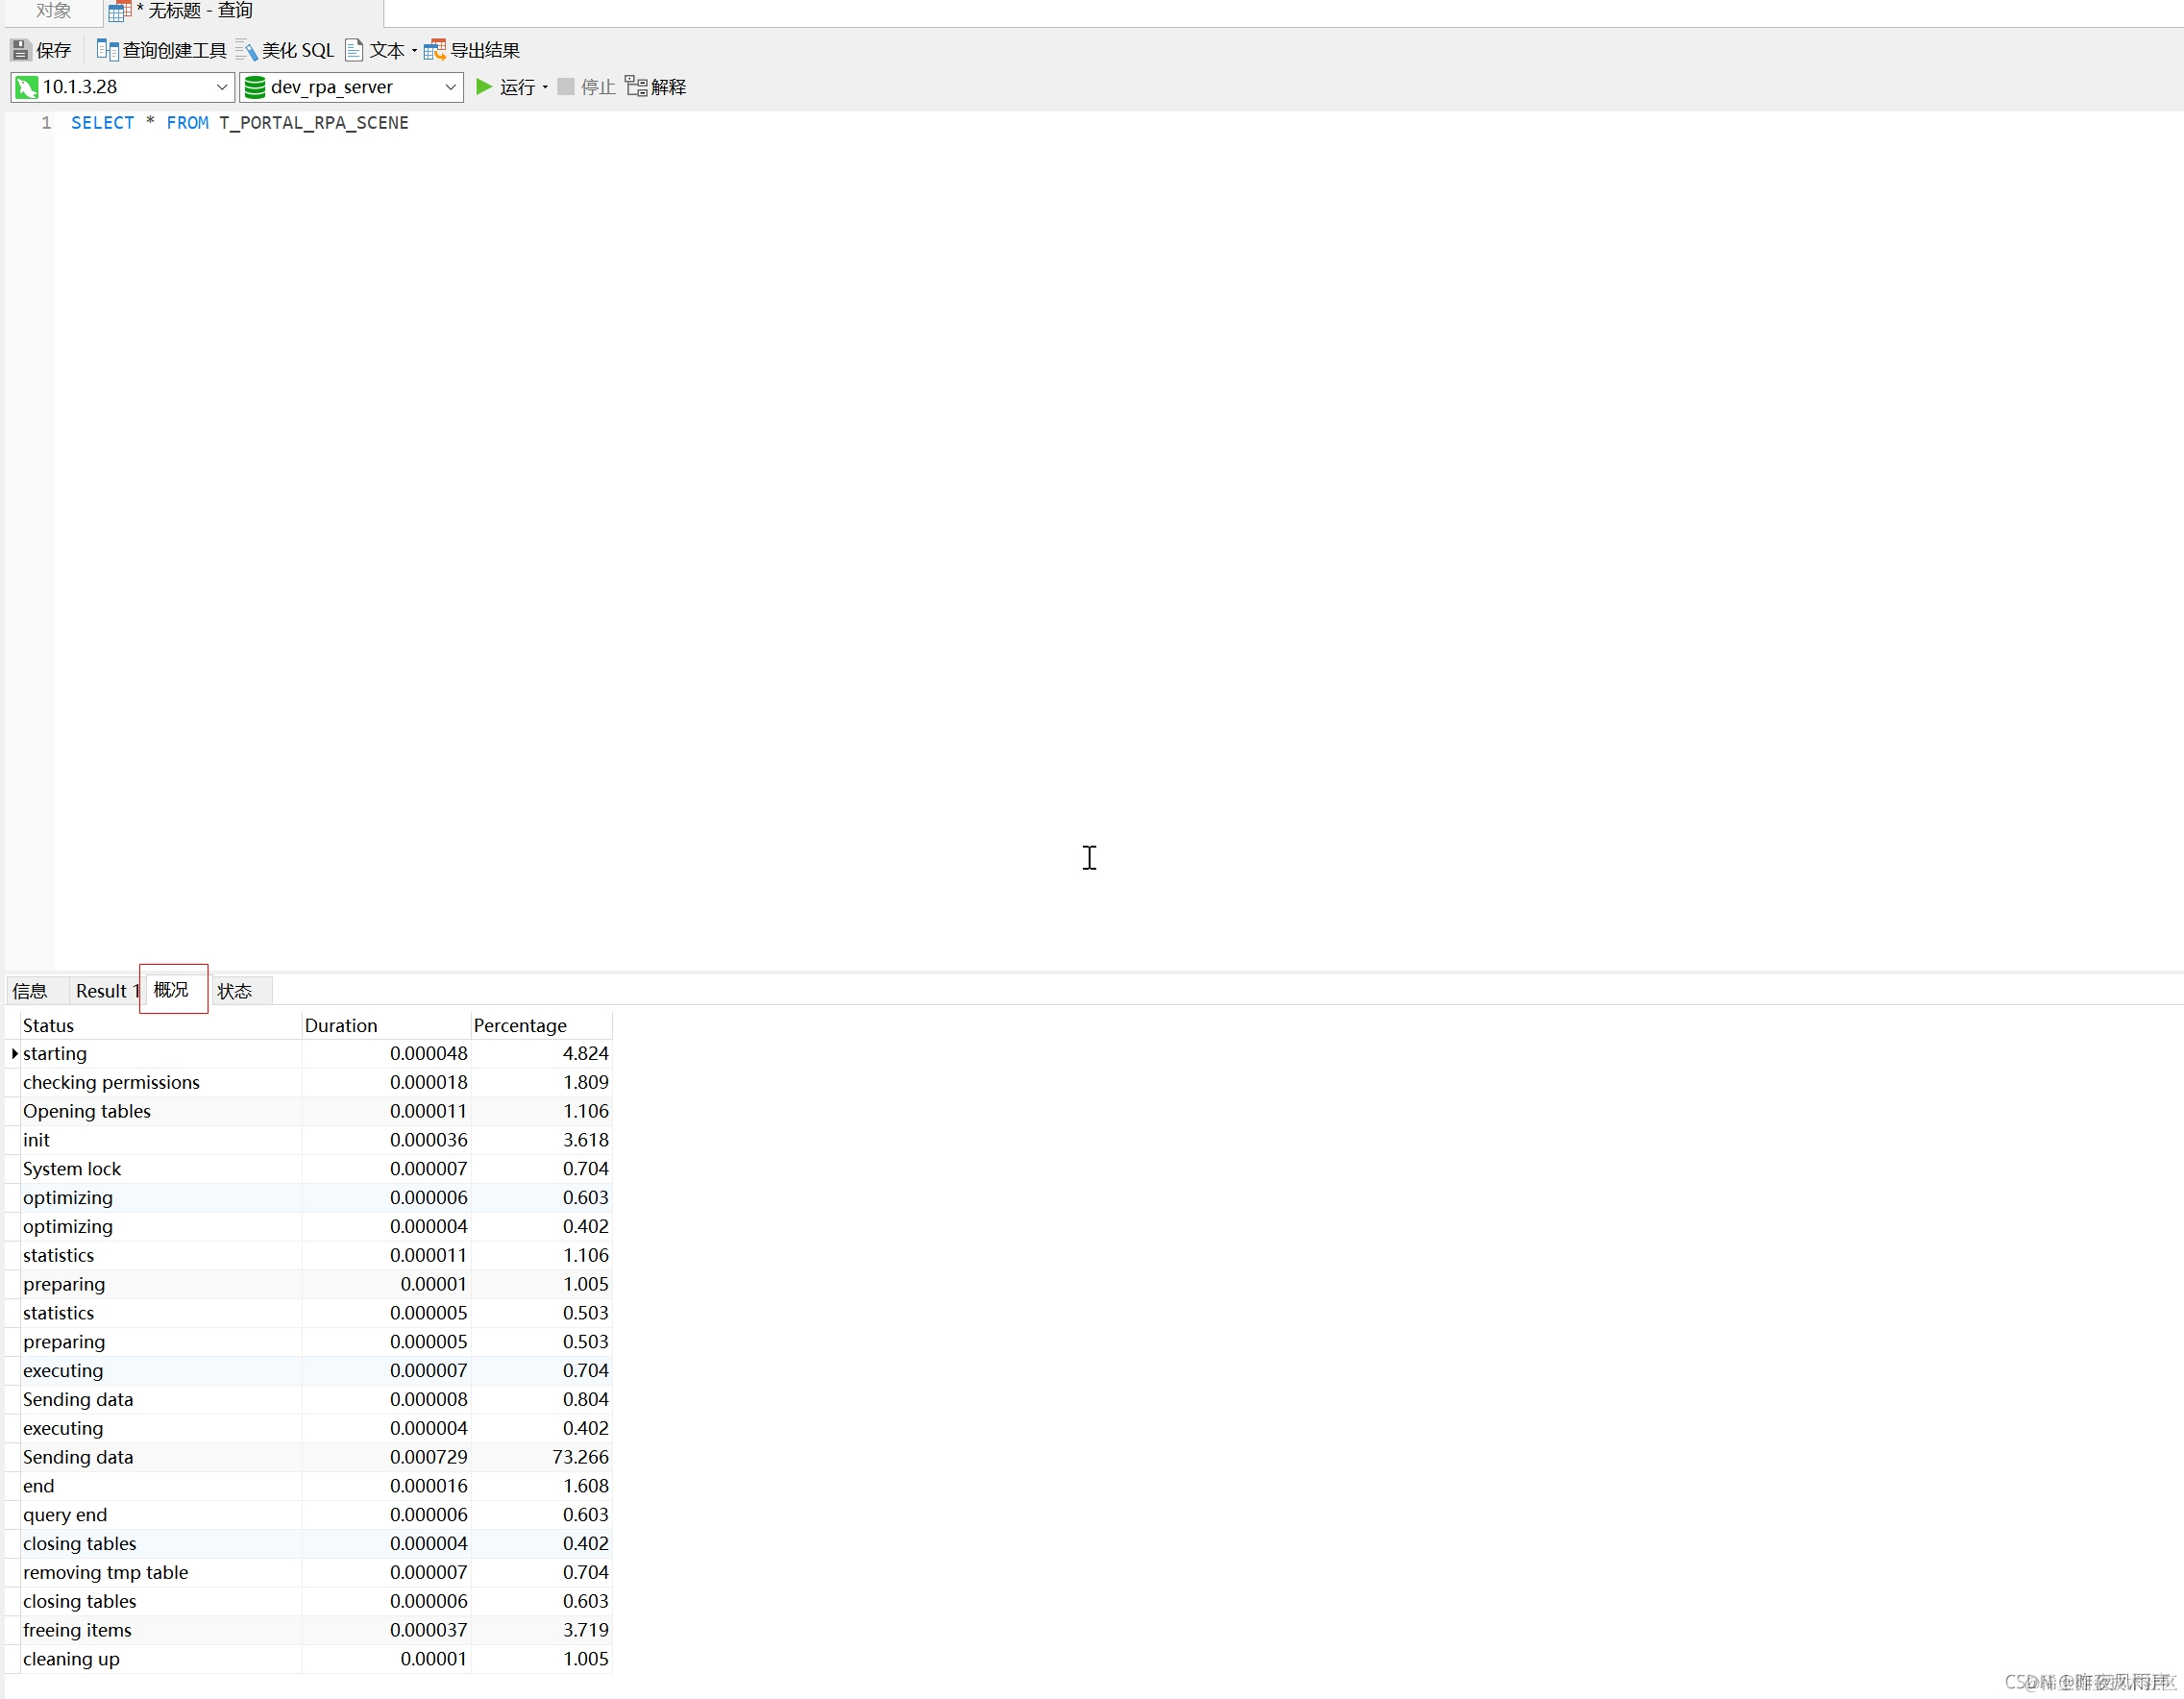
Task: Click the Beautify SQL (美化 SQL) icon
Action: coord(246,50)
